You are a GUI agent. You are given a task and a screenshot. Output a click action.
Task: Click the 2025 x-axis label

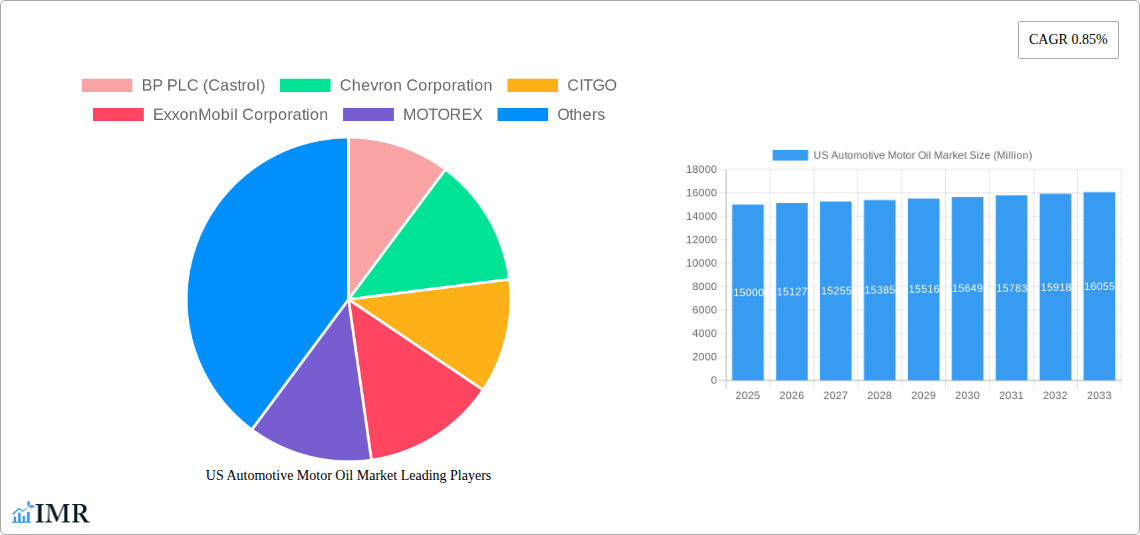[748, 395]
